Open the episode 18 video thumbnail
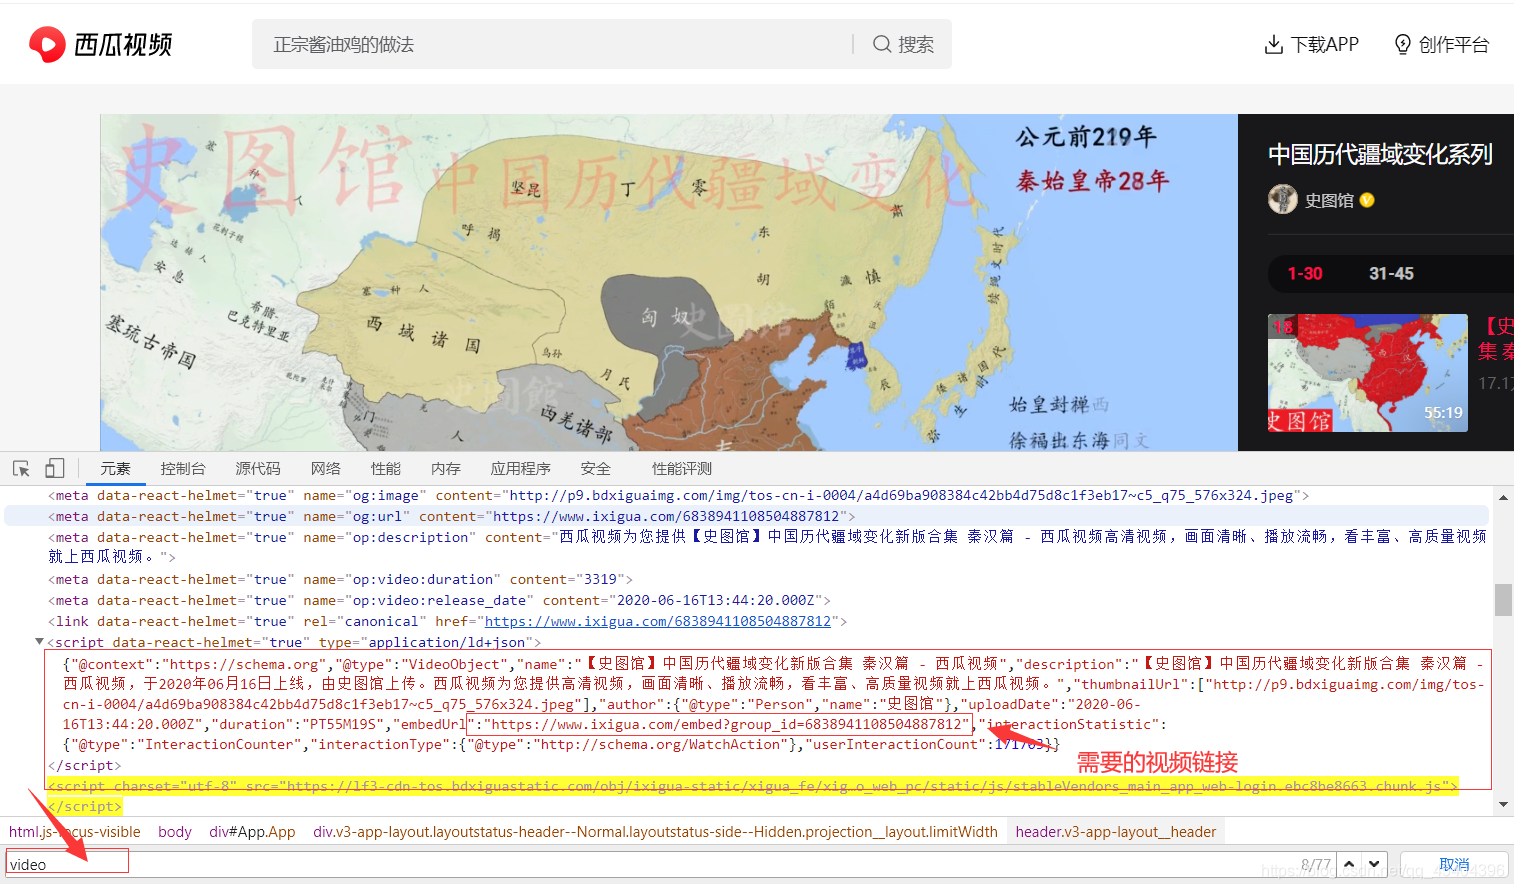Screen dimensions: 1514x889 (x=1367, y=373)
